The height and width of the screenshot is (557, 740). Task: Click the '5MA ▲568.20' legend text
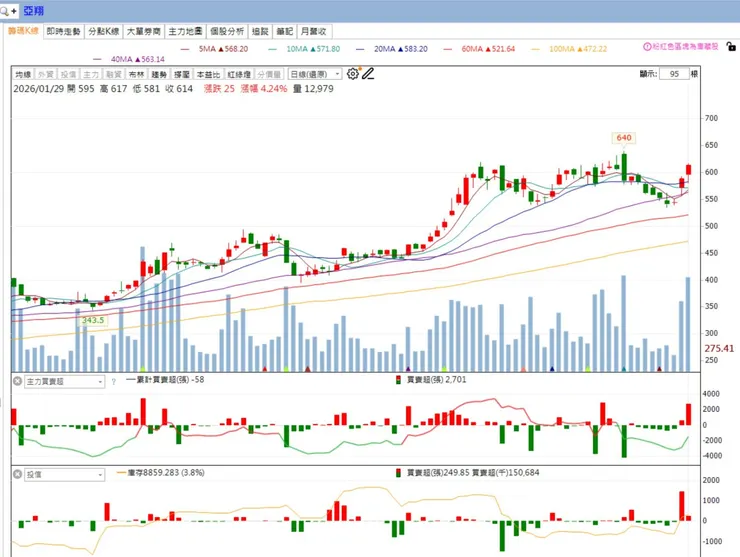[x=223, y=49]
